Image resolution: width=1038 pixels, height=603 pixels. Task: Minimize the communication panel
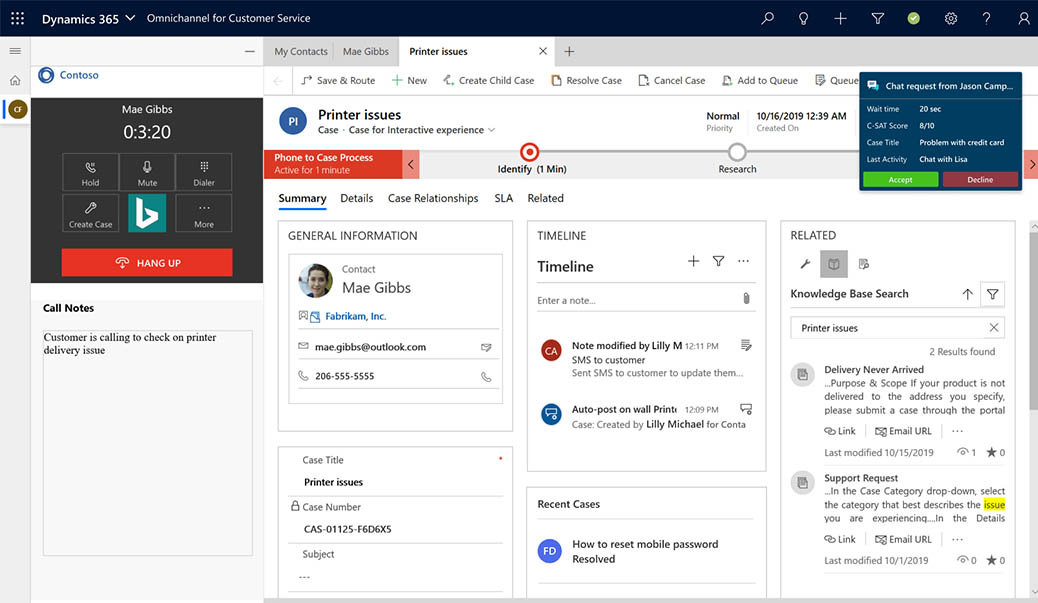[250, 51]
